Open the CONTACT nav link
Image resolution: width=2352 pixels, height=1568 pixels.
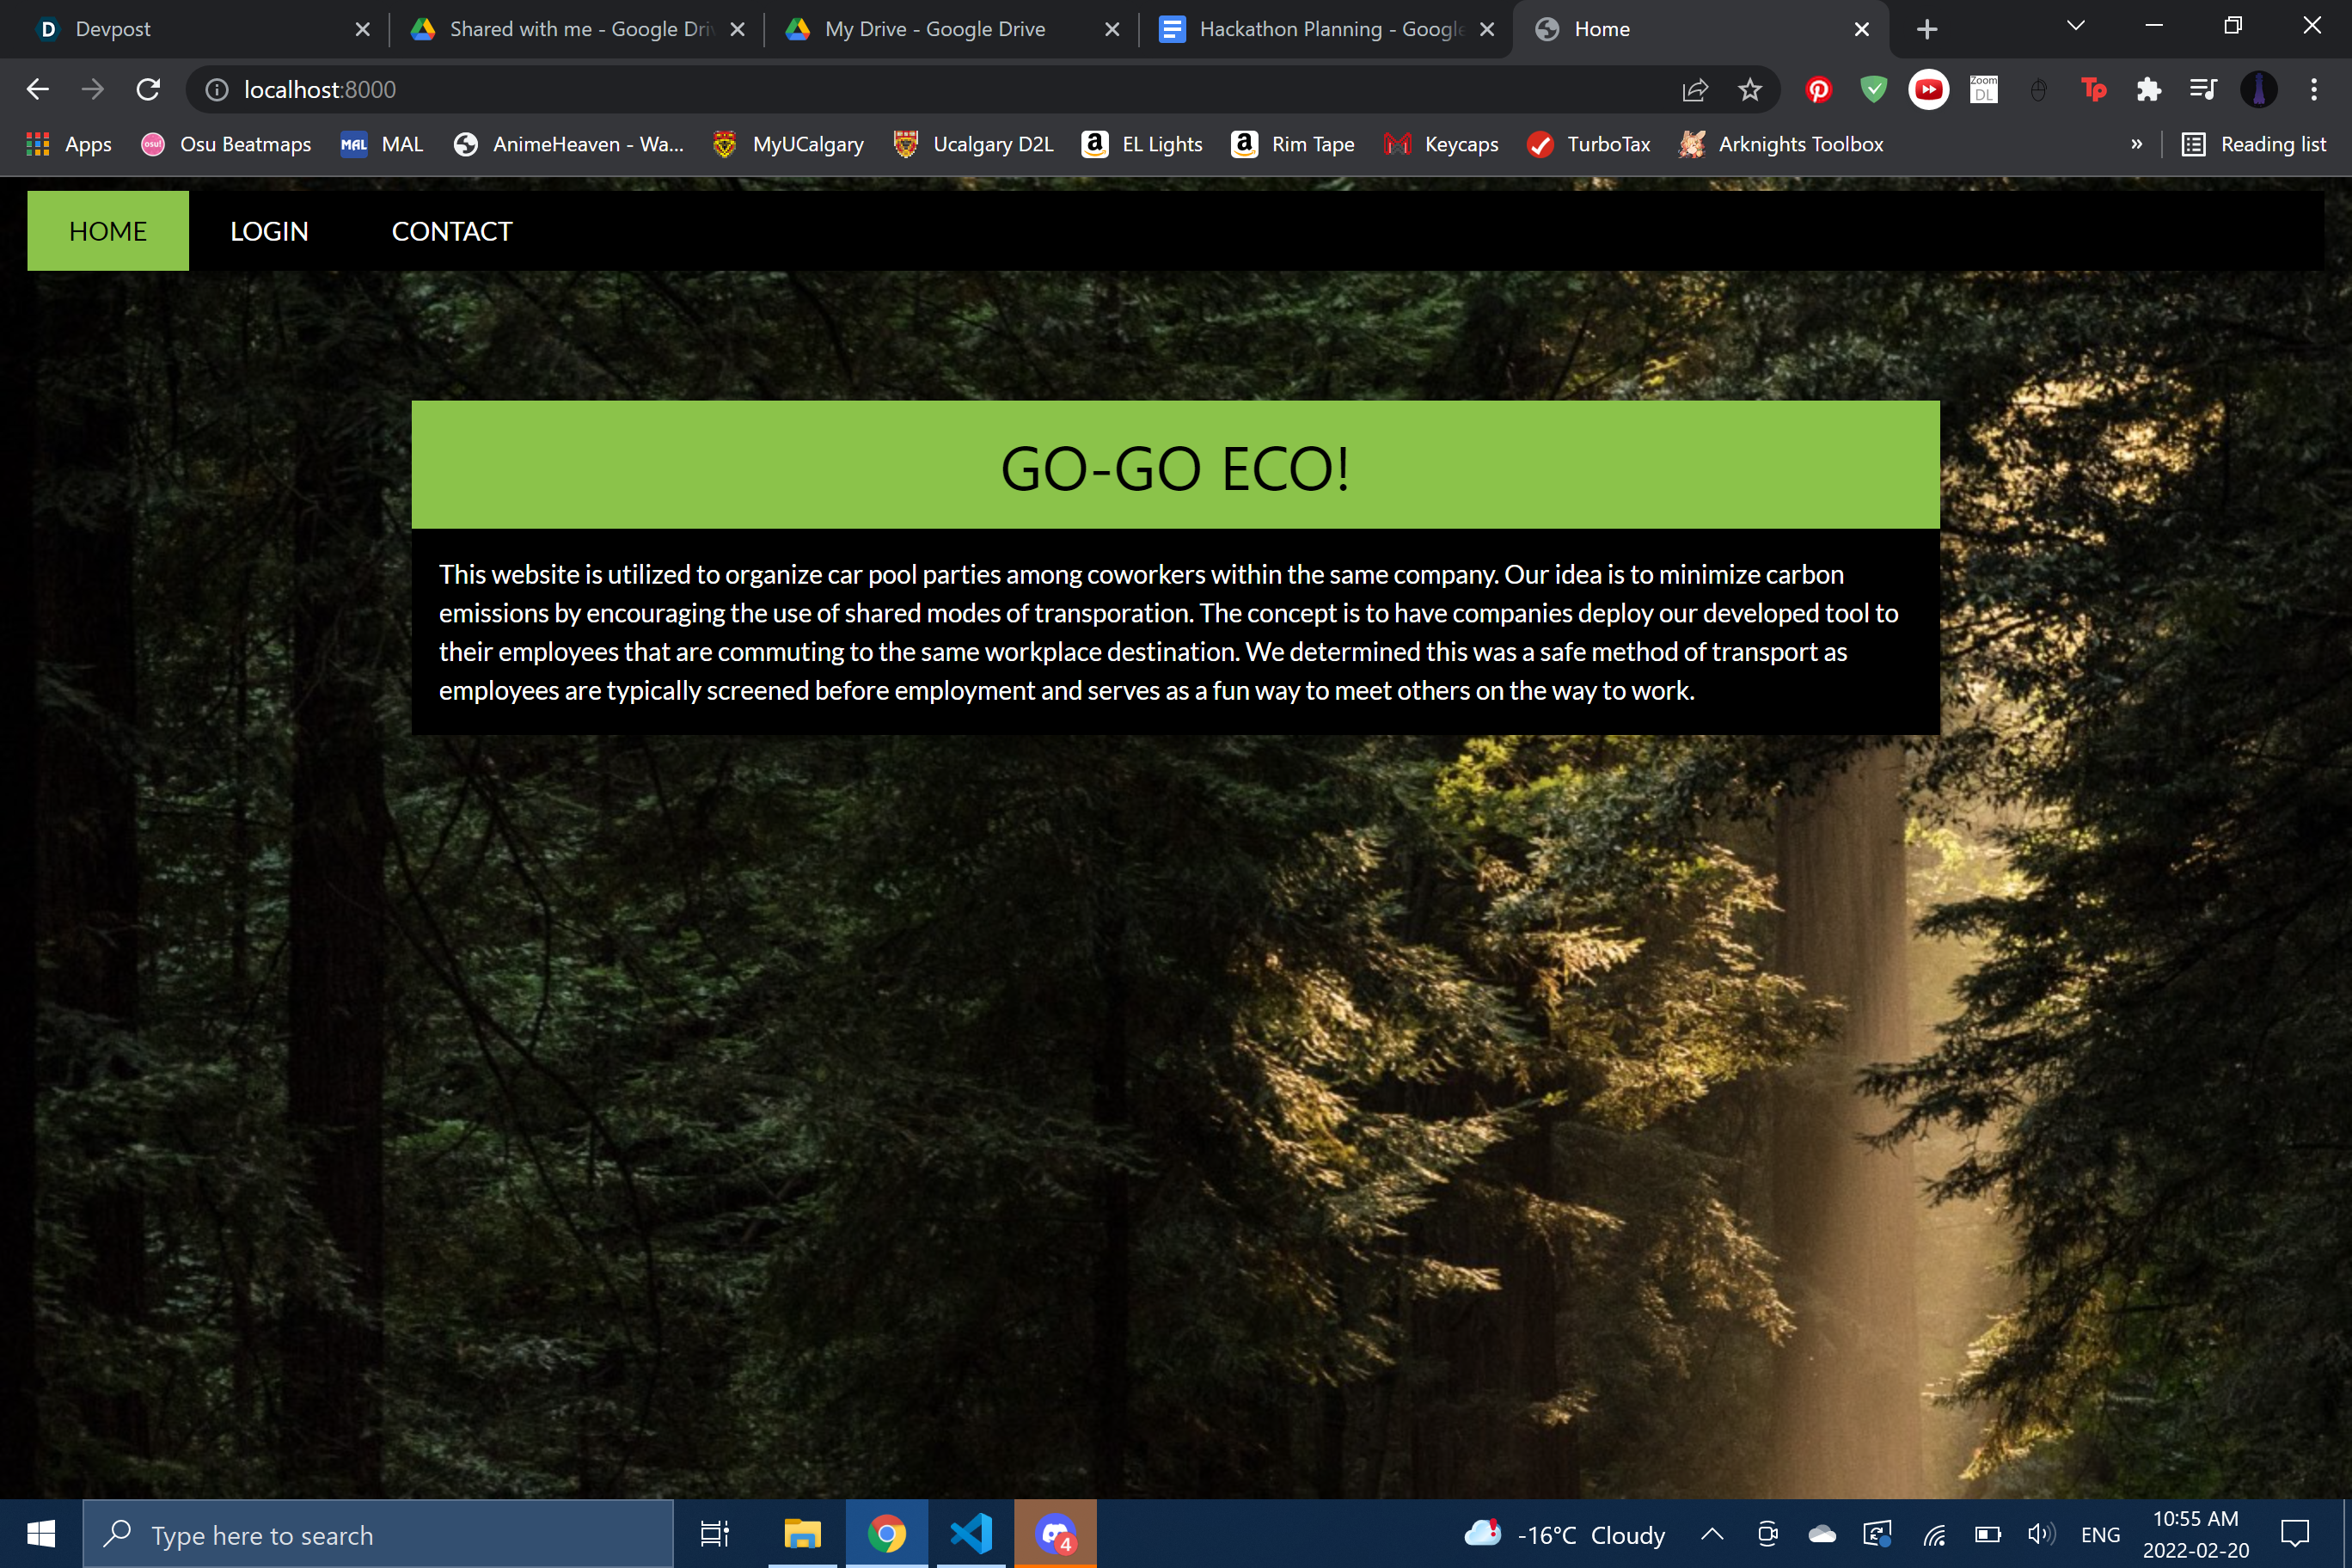[x=451, y=231]
